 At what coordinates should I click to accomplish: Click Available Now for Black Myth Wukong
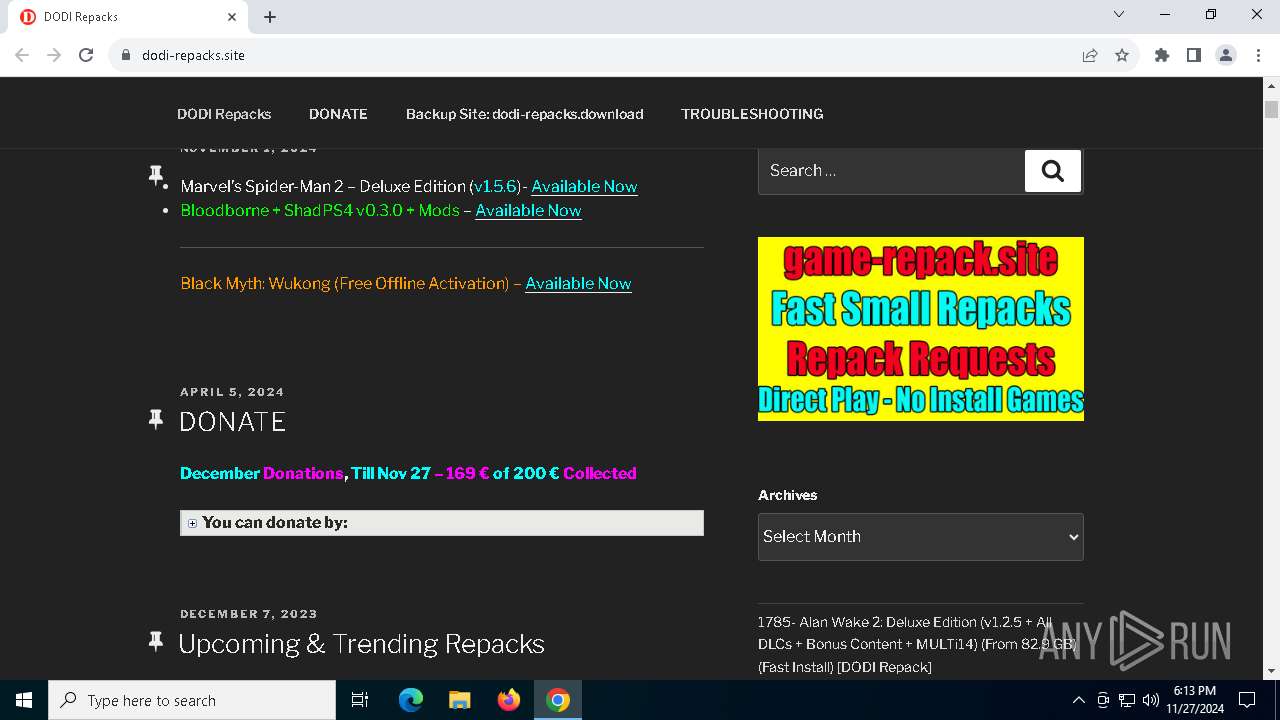578,283
